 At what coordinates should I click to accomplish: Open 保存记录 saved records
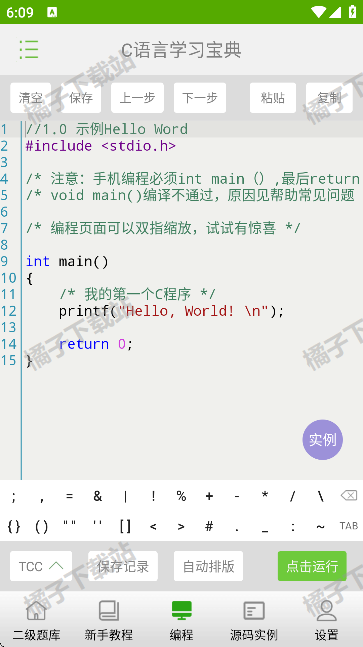click(123, 566)
